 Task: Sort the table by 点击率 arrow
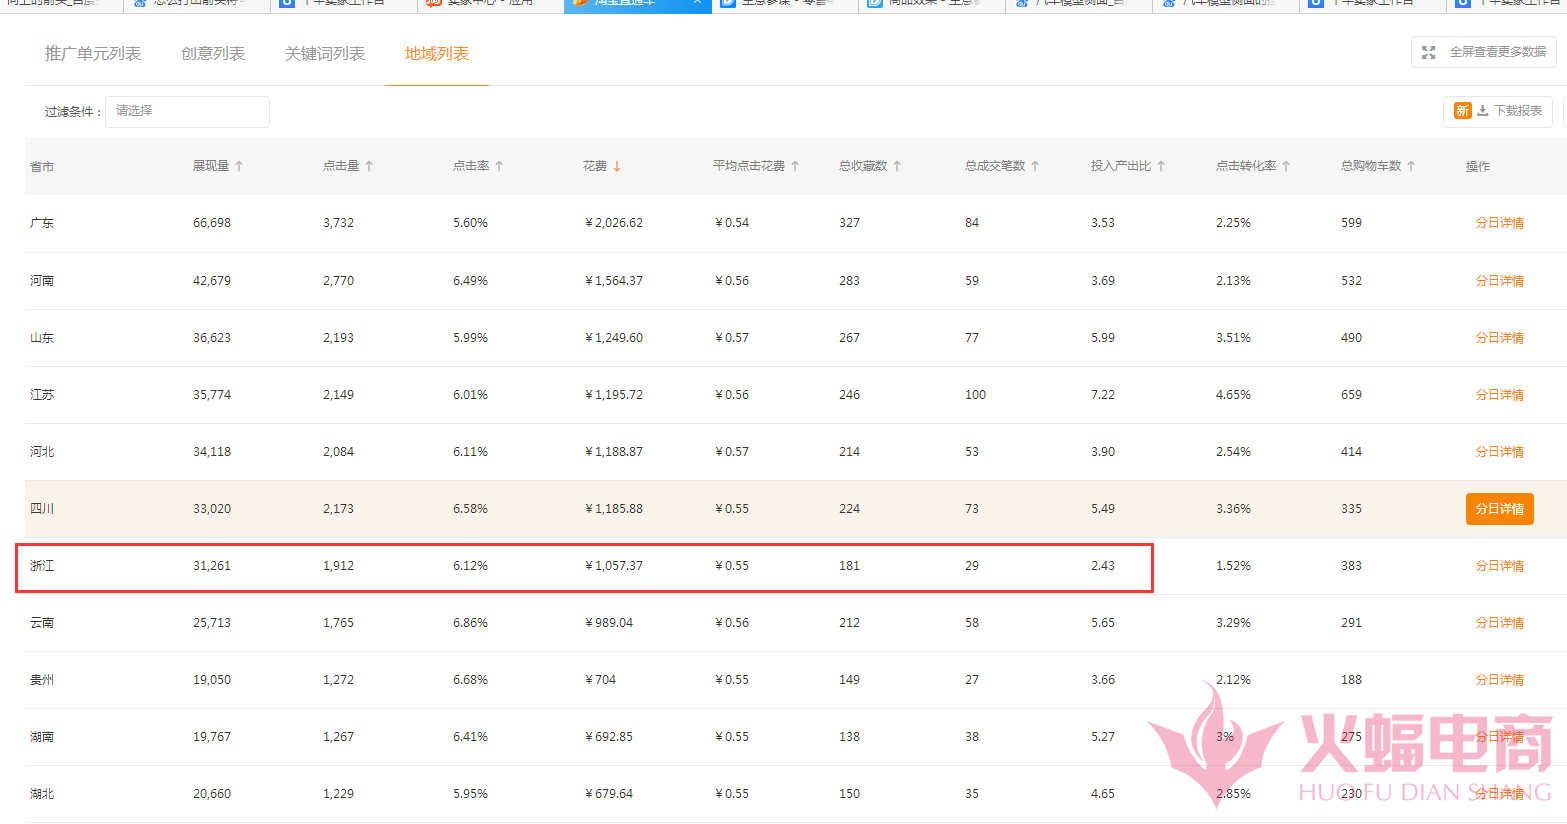coord(499,166)
